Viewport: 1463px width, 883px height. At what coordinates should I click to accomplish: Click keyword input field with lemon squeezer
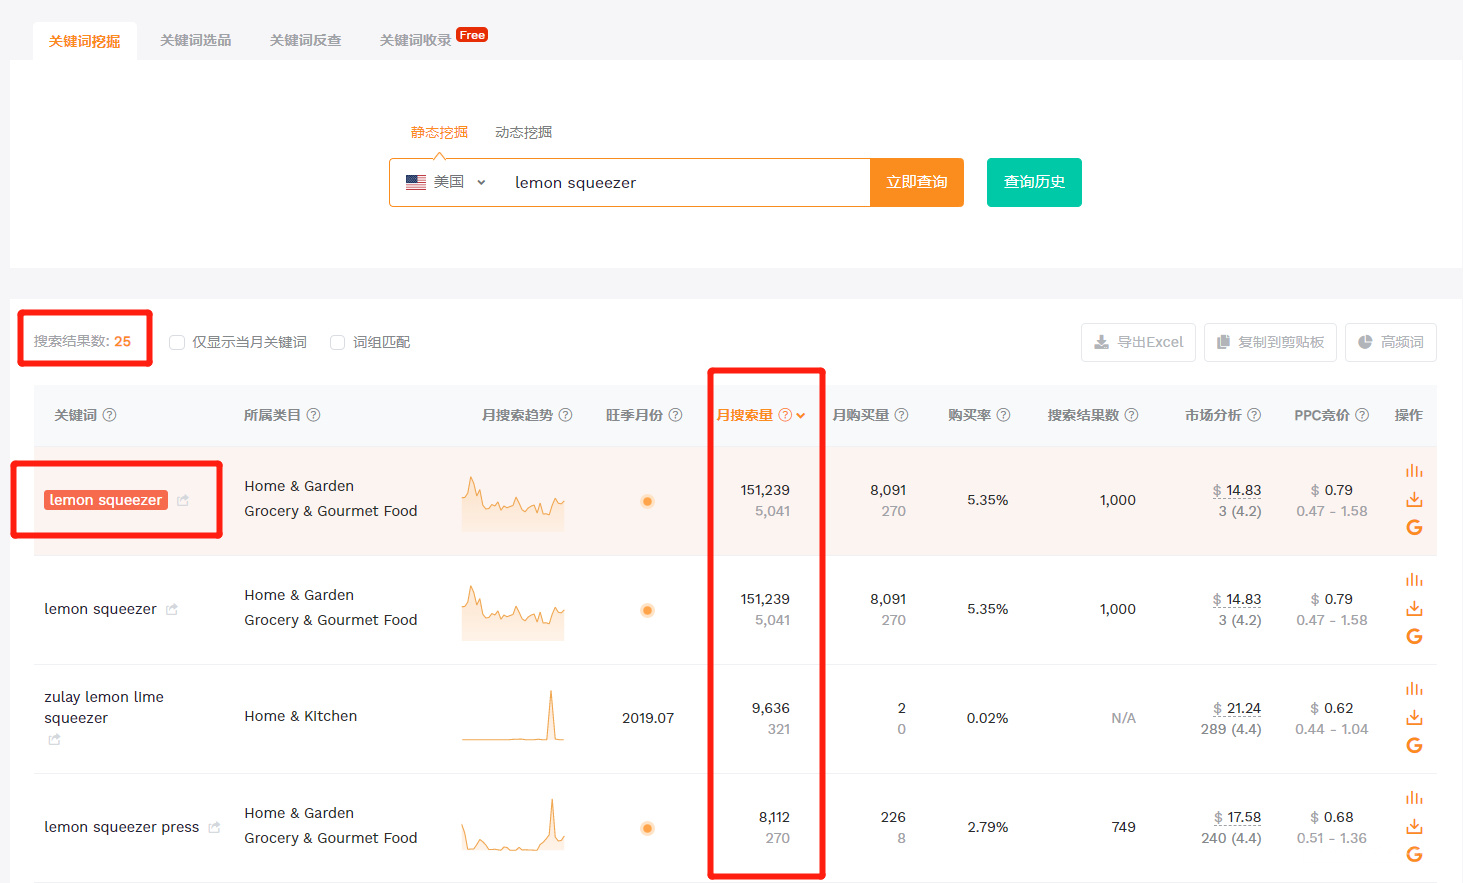(x=680, y=182)
